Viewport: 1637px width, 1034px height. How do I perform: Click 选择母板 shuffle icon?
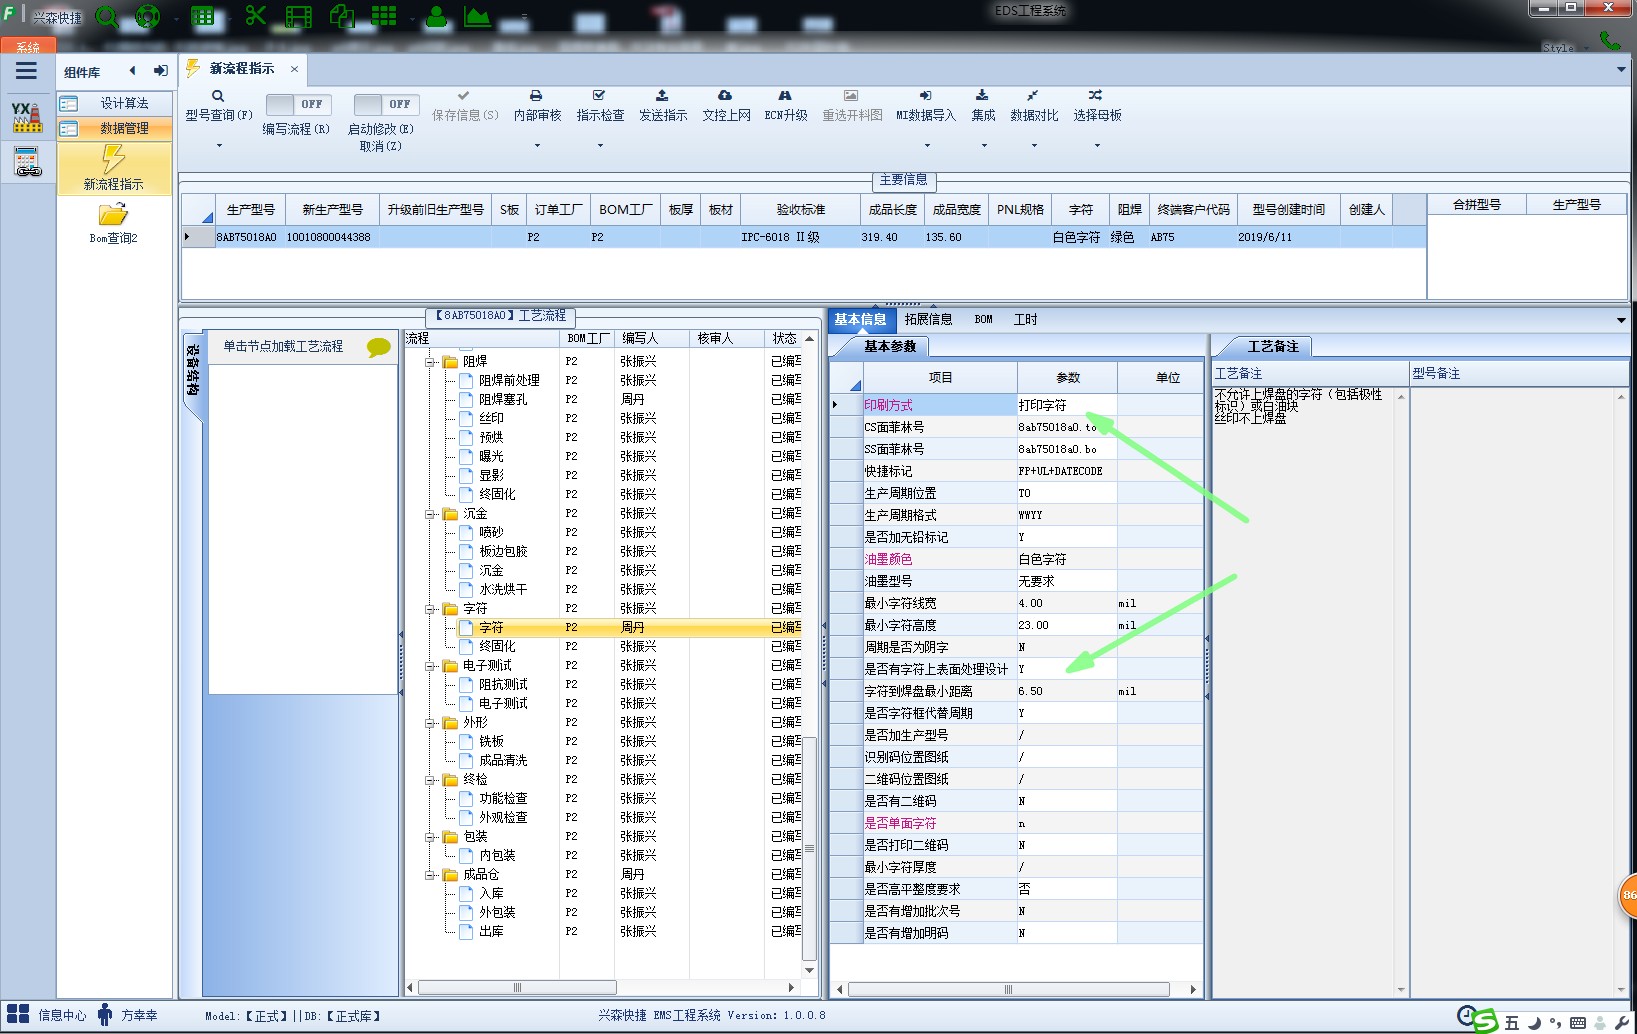(x=1097, y=106)
